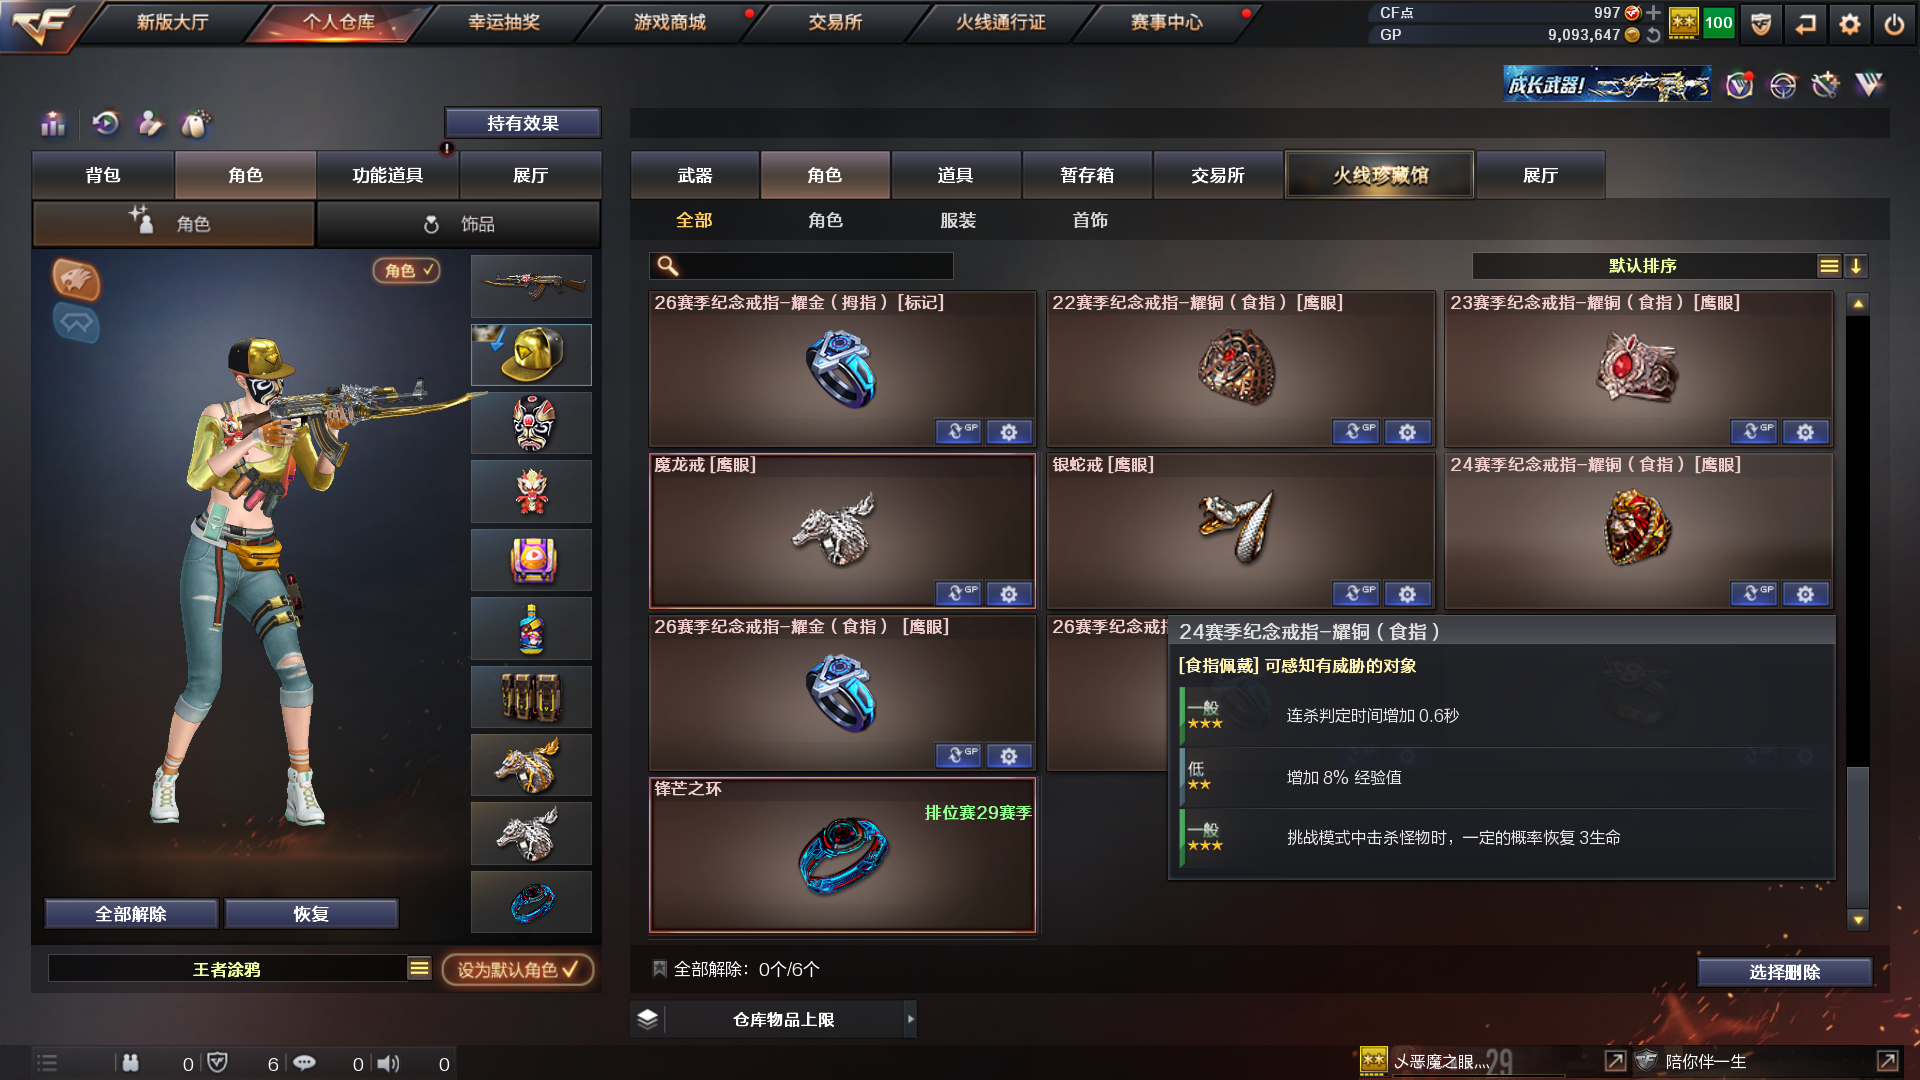Screen dimensions: 1920x1080
Task: Toggle the 角色 checkmark badge on the character preview
Action: click(407, 270)
